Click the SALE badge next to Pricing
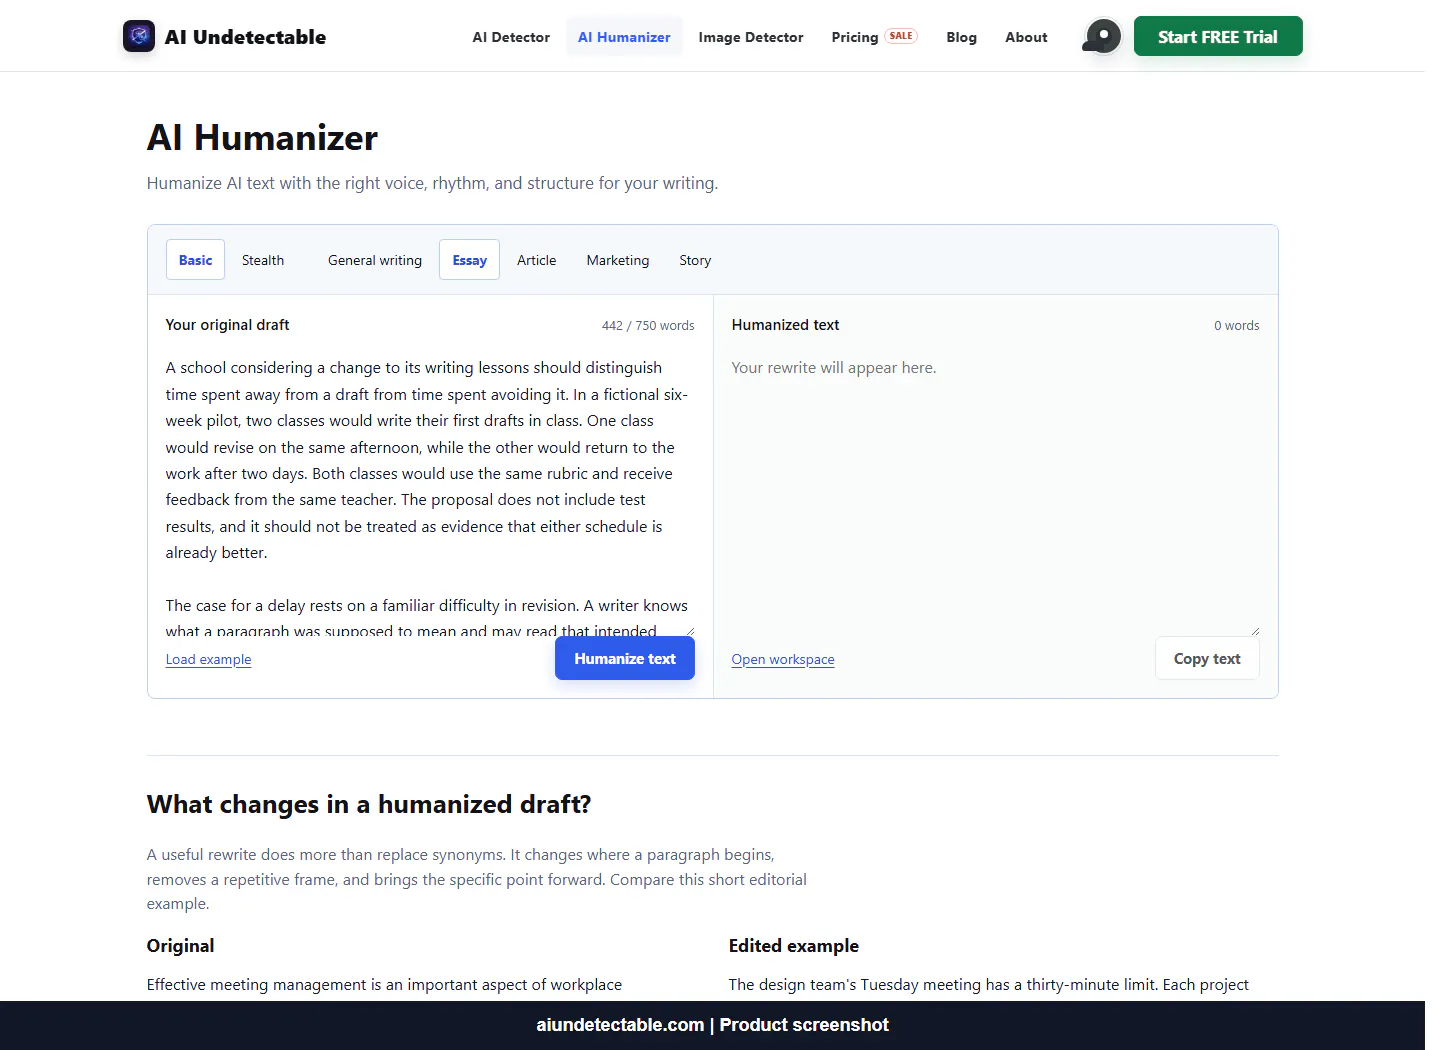This screenshot has width=1440, height=1050. tap(901, 36)
